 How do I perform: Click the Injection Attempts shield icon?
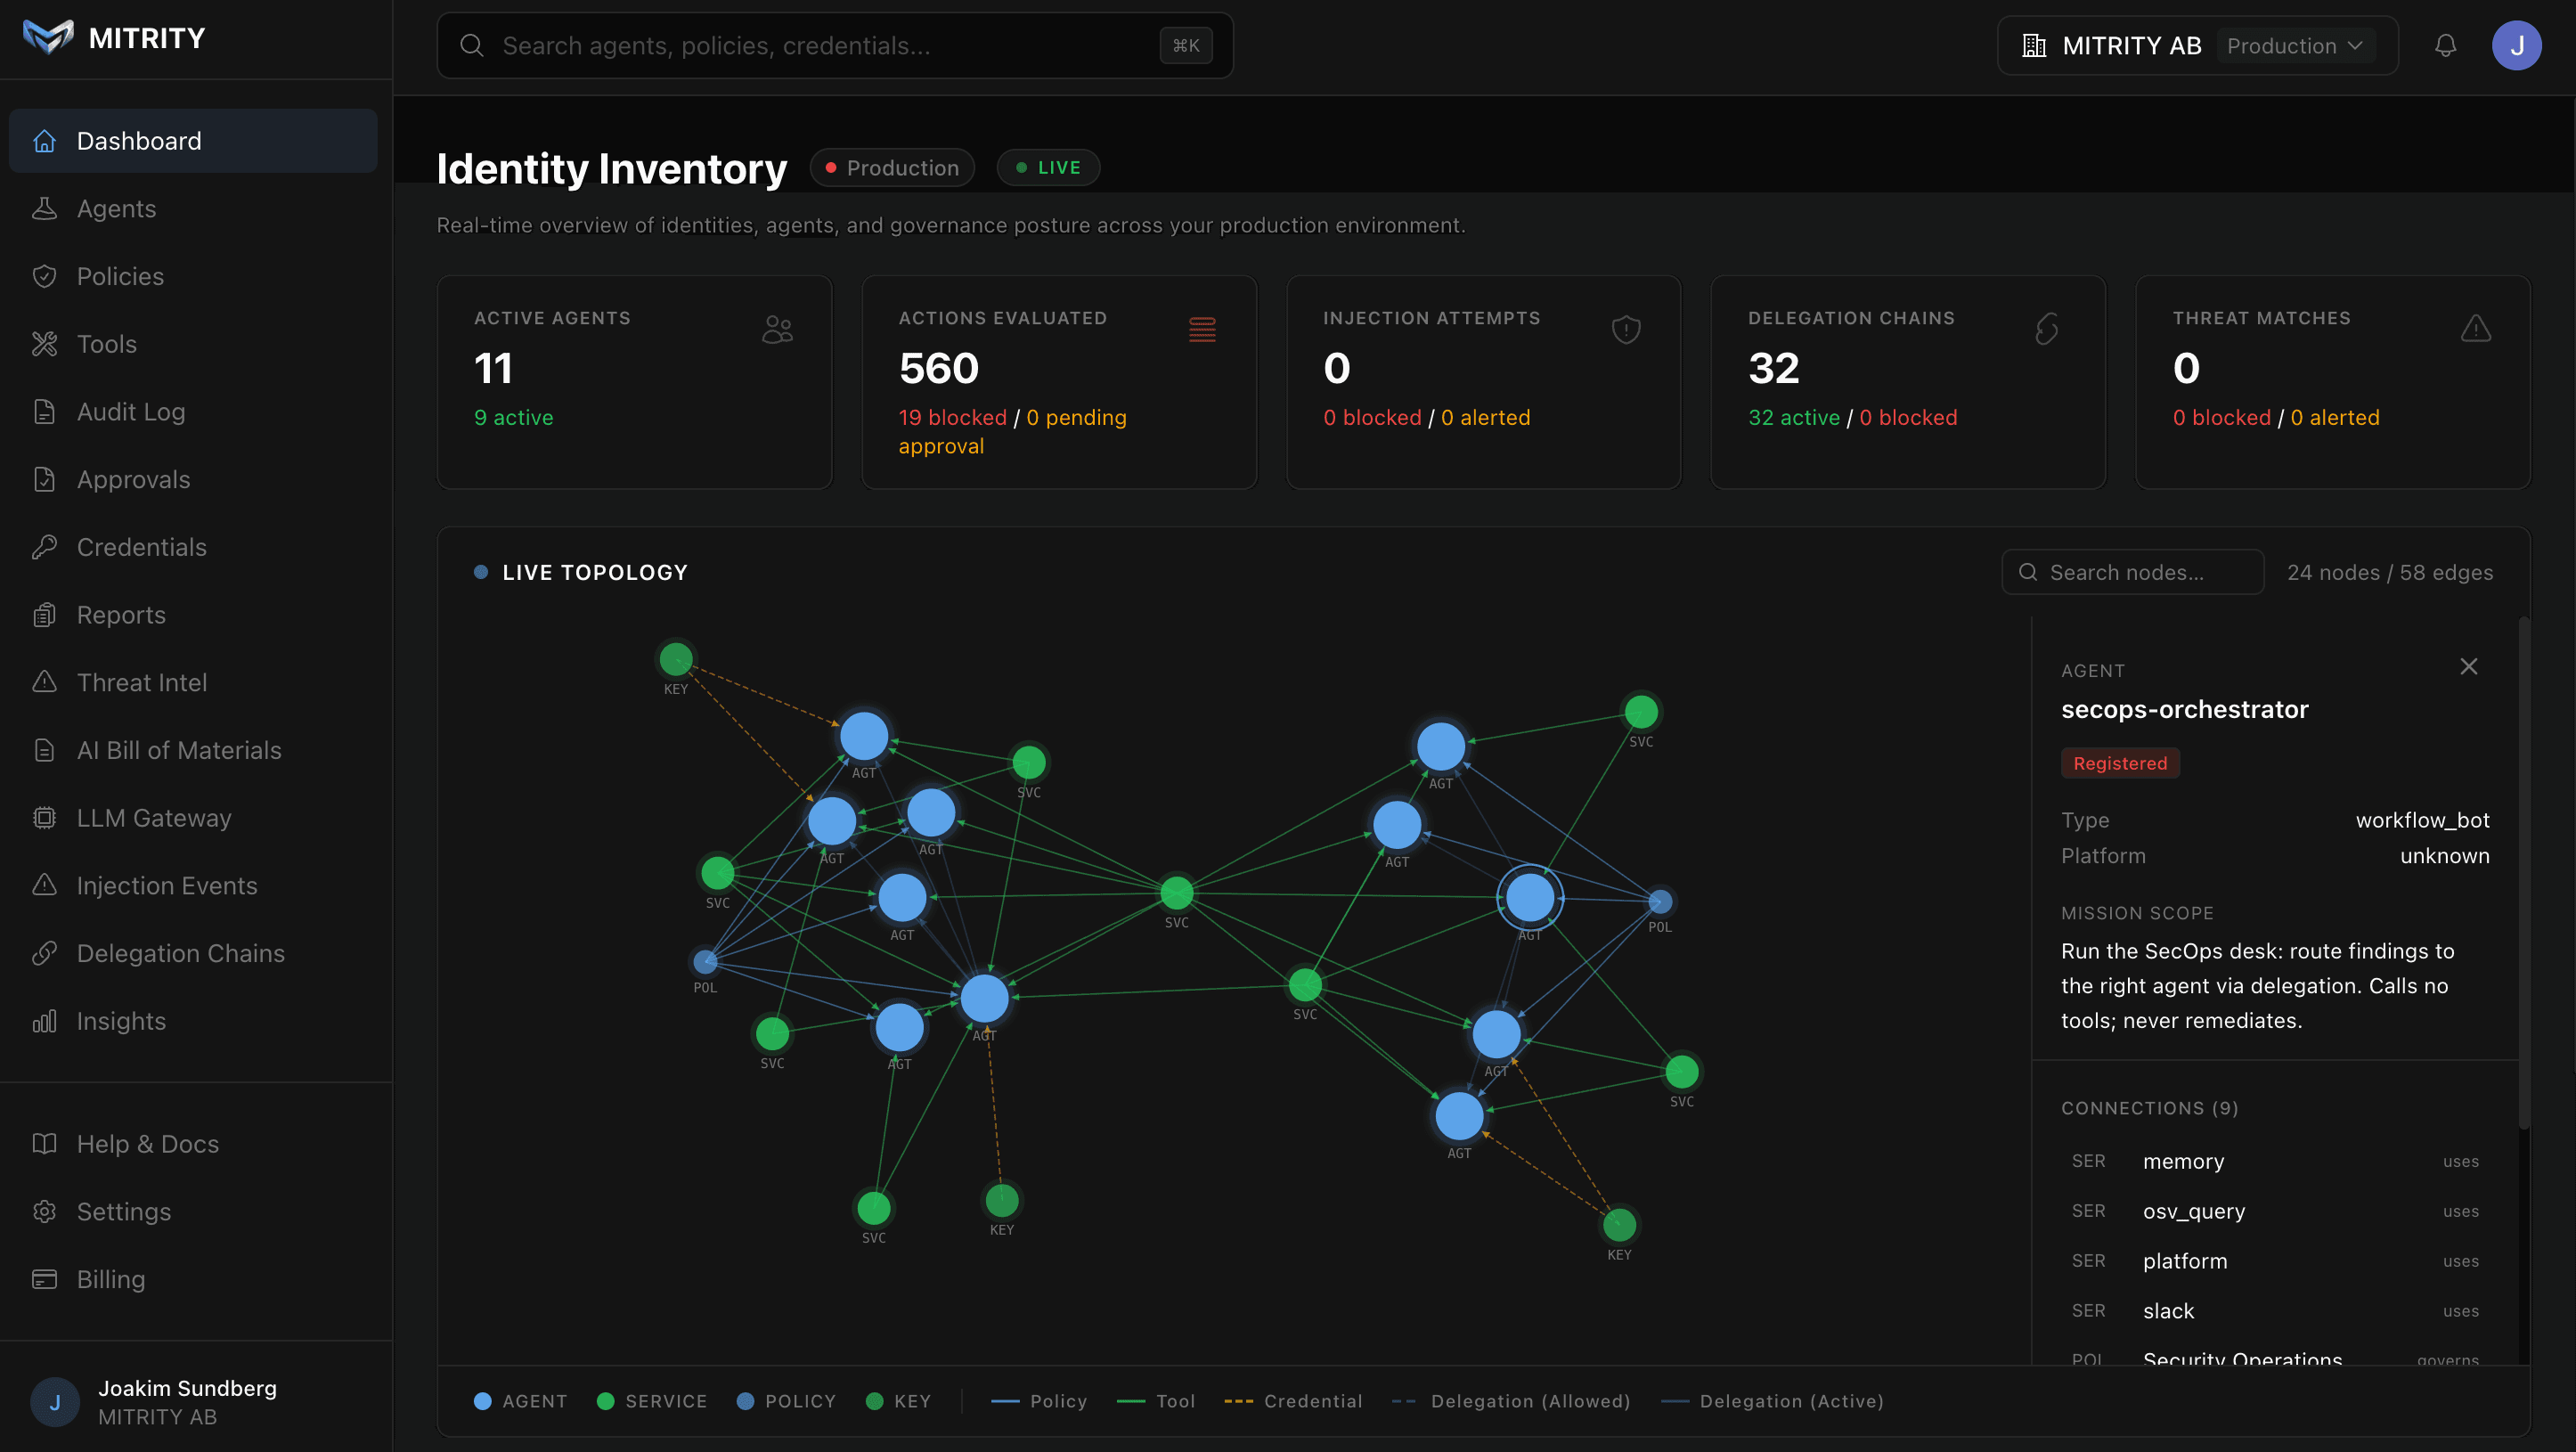click(1626, 329)
